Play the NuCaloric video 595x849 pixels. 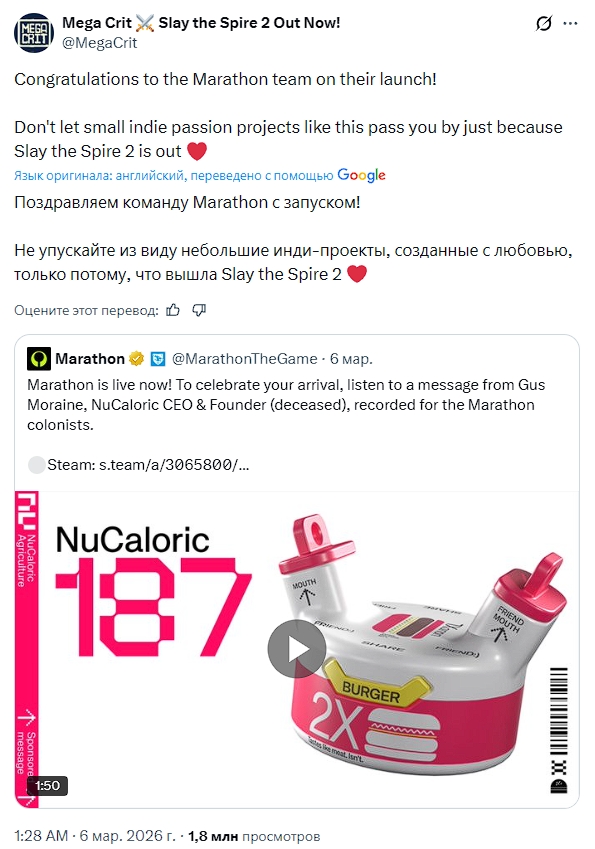pyautogui.click(x=297, y=649)
